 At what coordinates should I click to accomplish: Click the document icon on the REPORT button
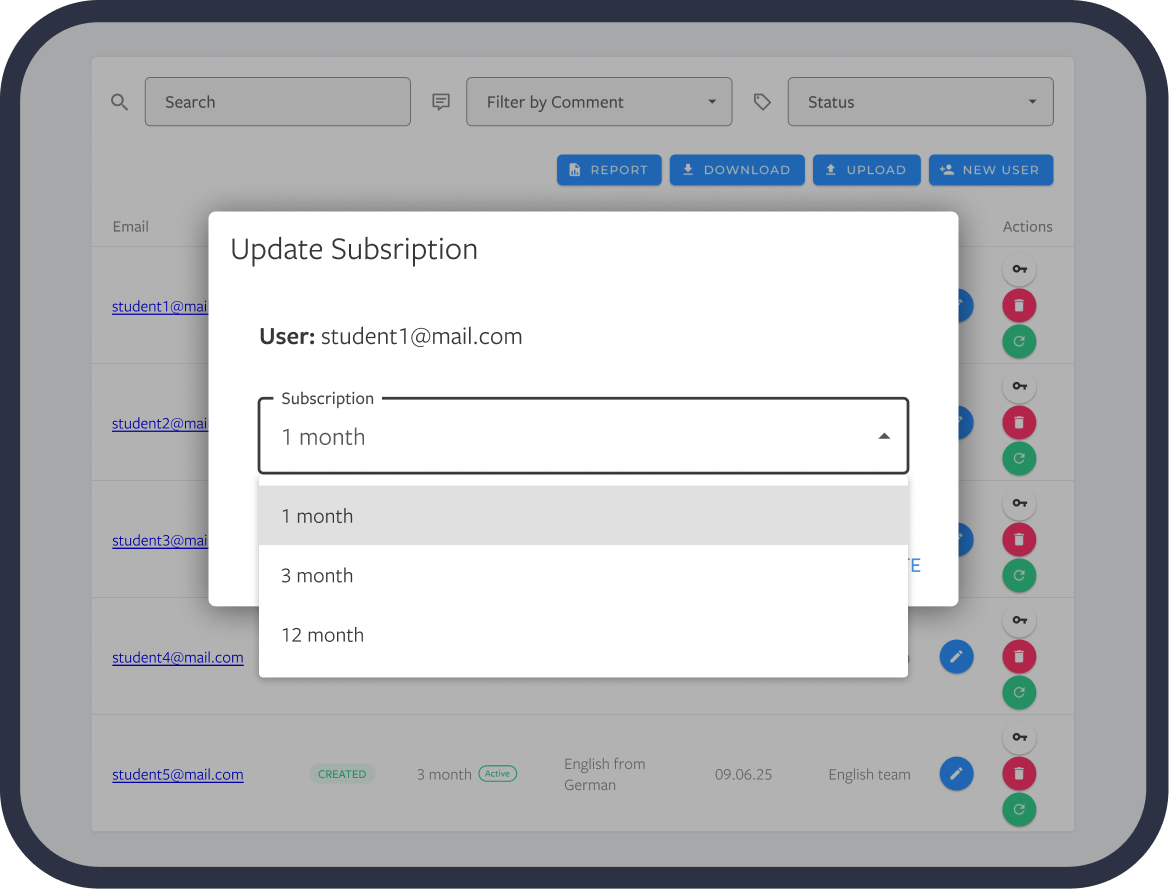pyautogui.click(x=576, y=170)
